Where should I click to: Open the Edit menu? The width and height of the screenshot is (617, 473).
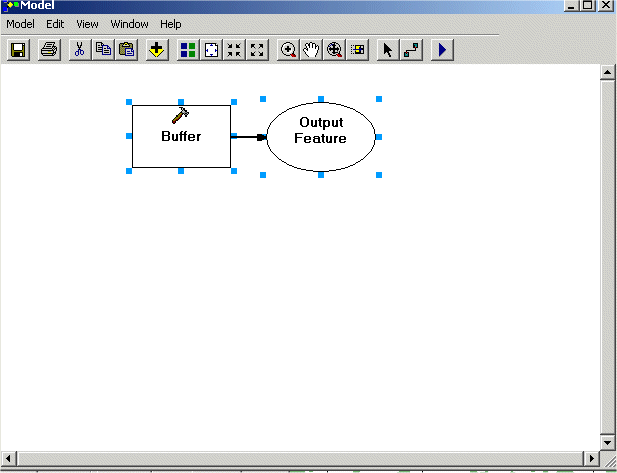(55, 24)
